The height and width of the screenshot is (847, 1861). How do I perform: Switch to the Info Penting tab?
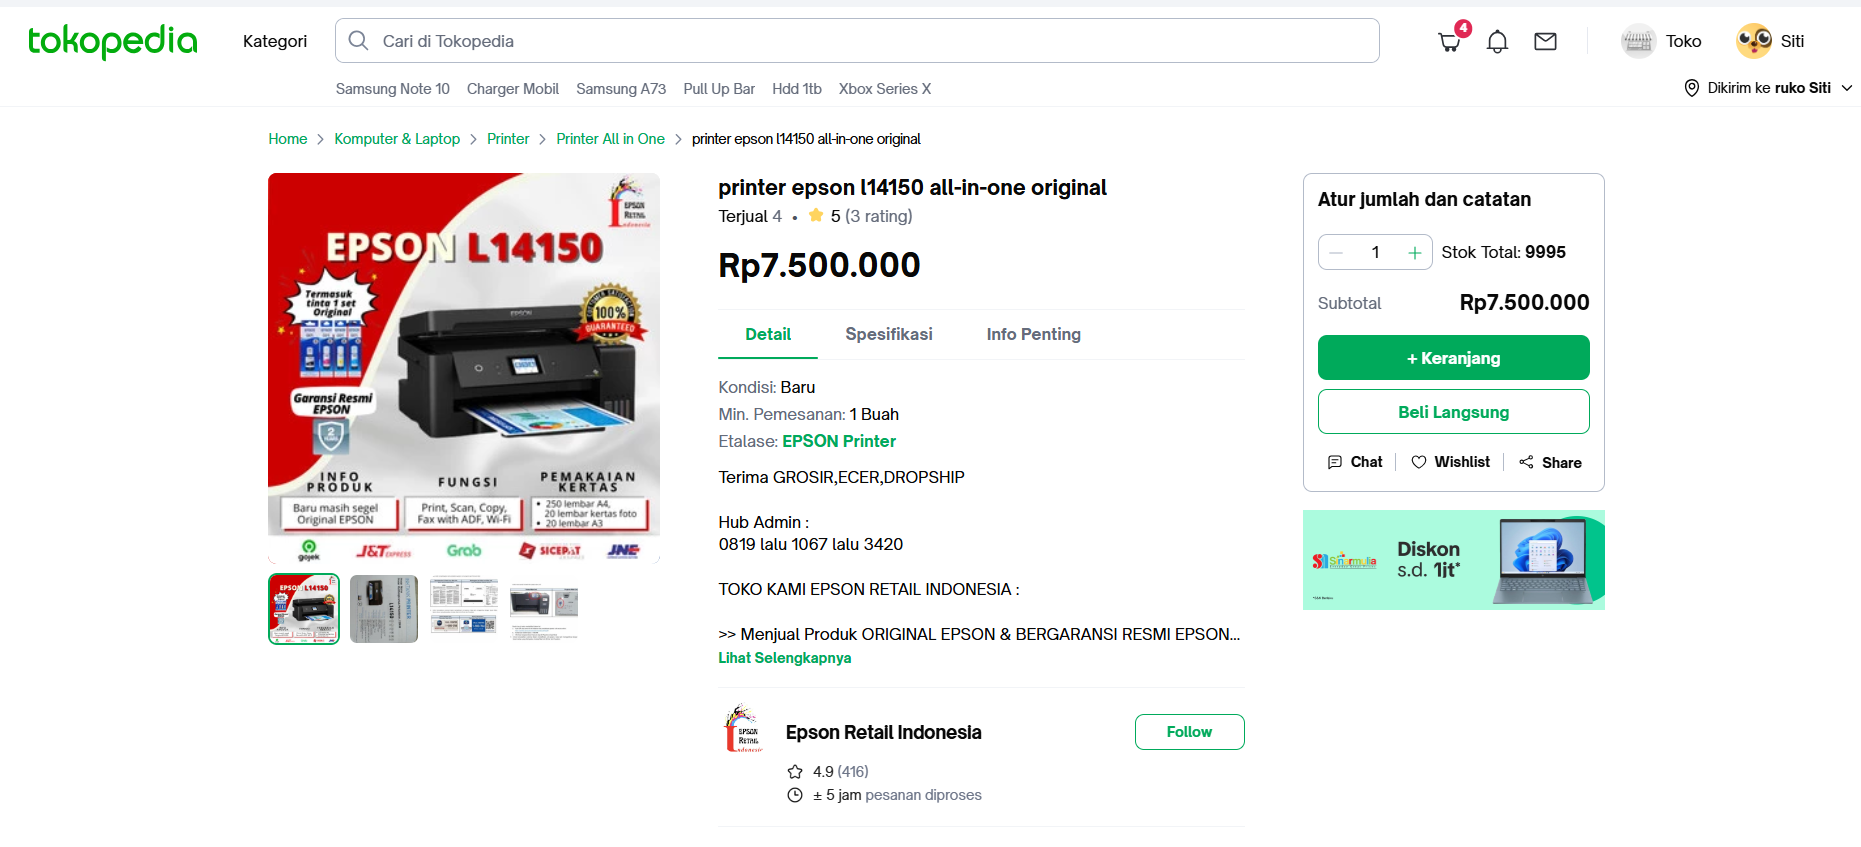tap(1034, 334)
